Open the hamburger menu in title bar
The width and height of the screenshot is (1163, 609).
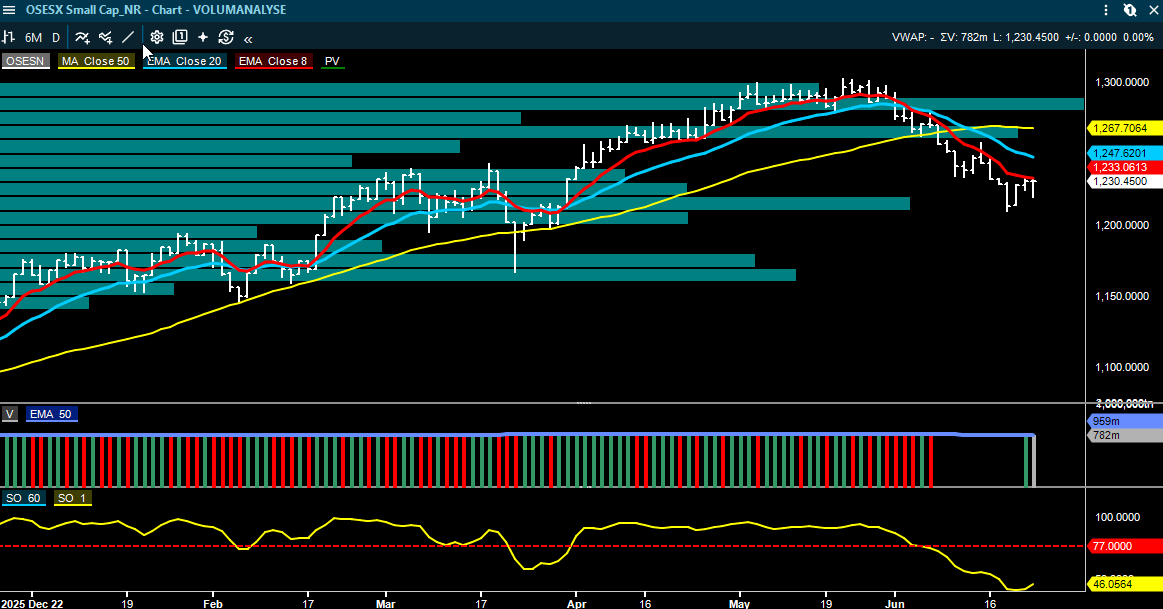click(9, 10)
